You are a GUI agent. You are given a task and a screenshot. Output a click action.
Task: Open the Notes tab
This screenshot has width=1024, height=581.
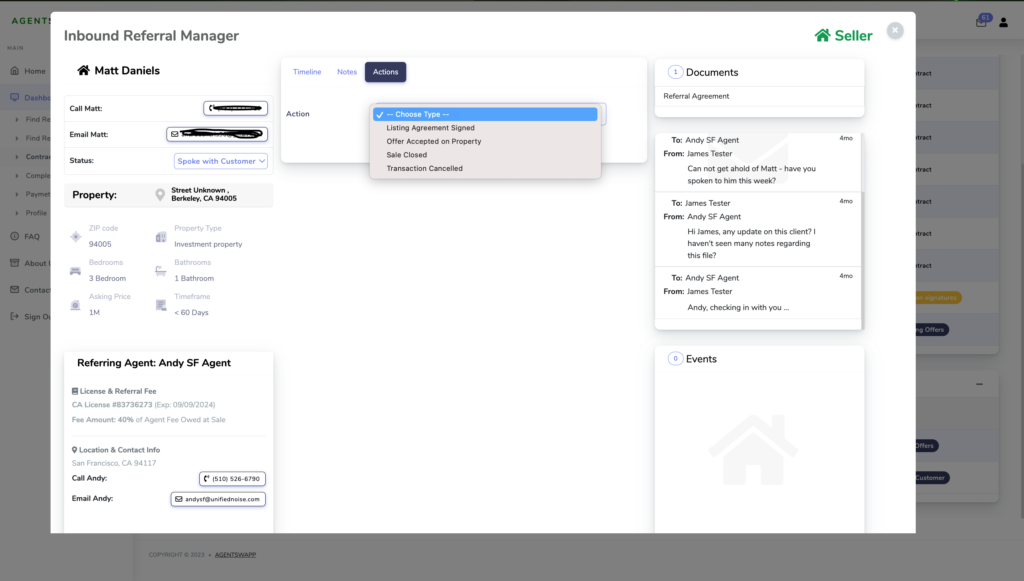347,72
